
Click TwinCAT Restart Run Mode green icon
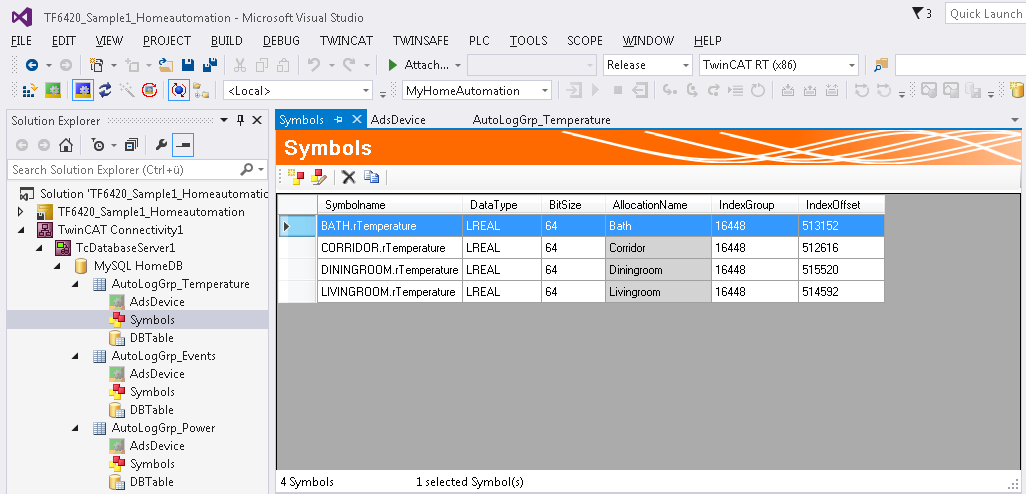53,90
